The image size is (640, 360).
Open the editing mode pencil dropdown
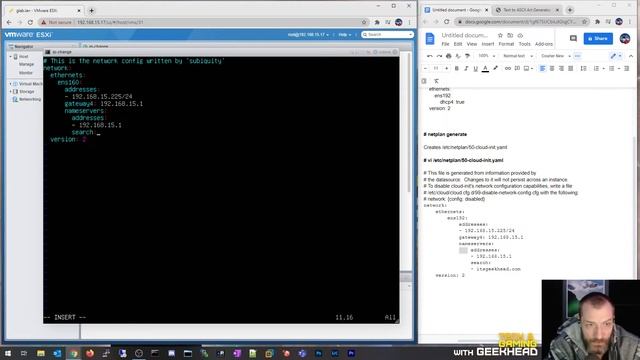pos(616,56)
